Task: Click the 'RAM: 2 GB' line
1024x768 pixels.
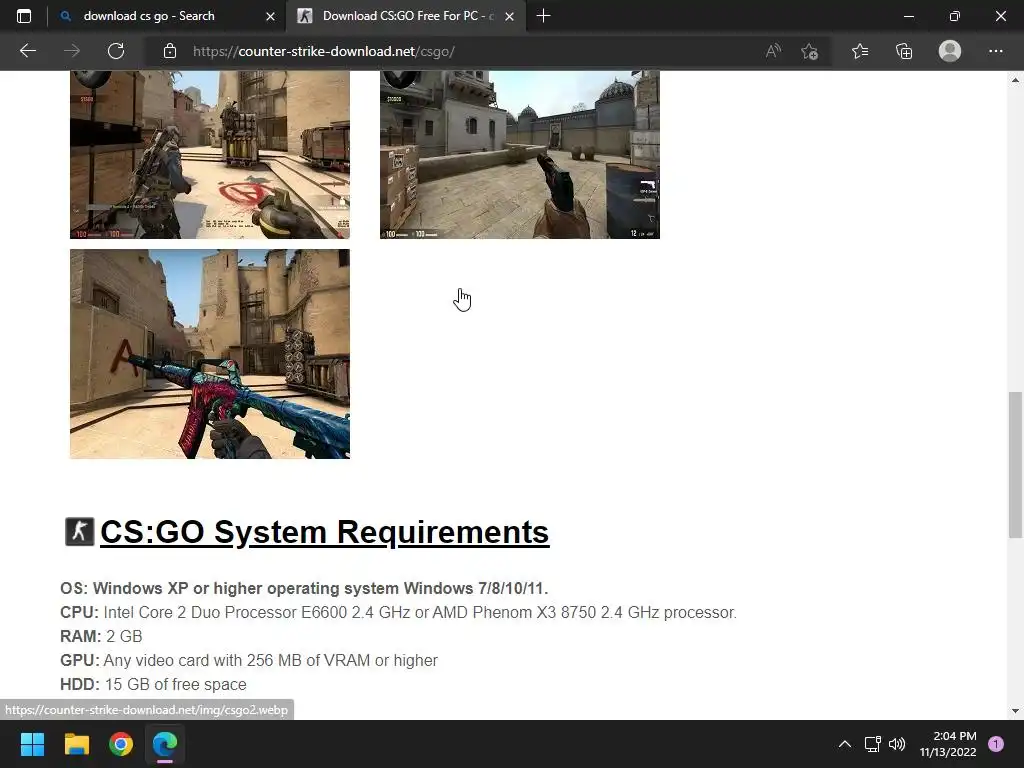Action: 101,636
